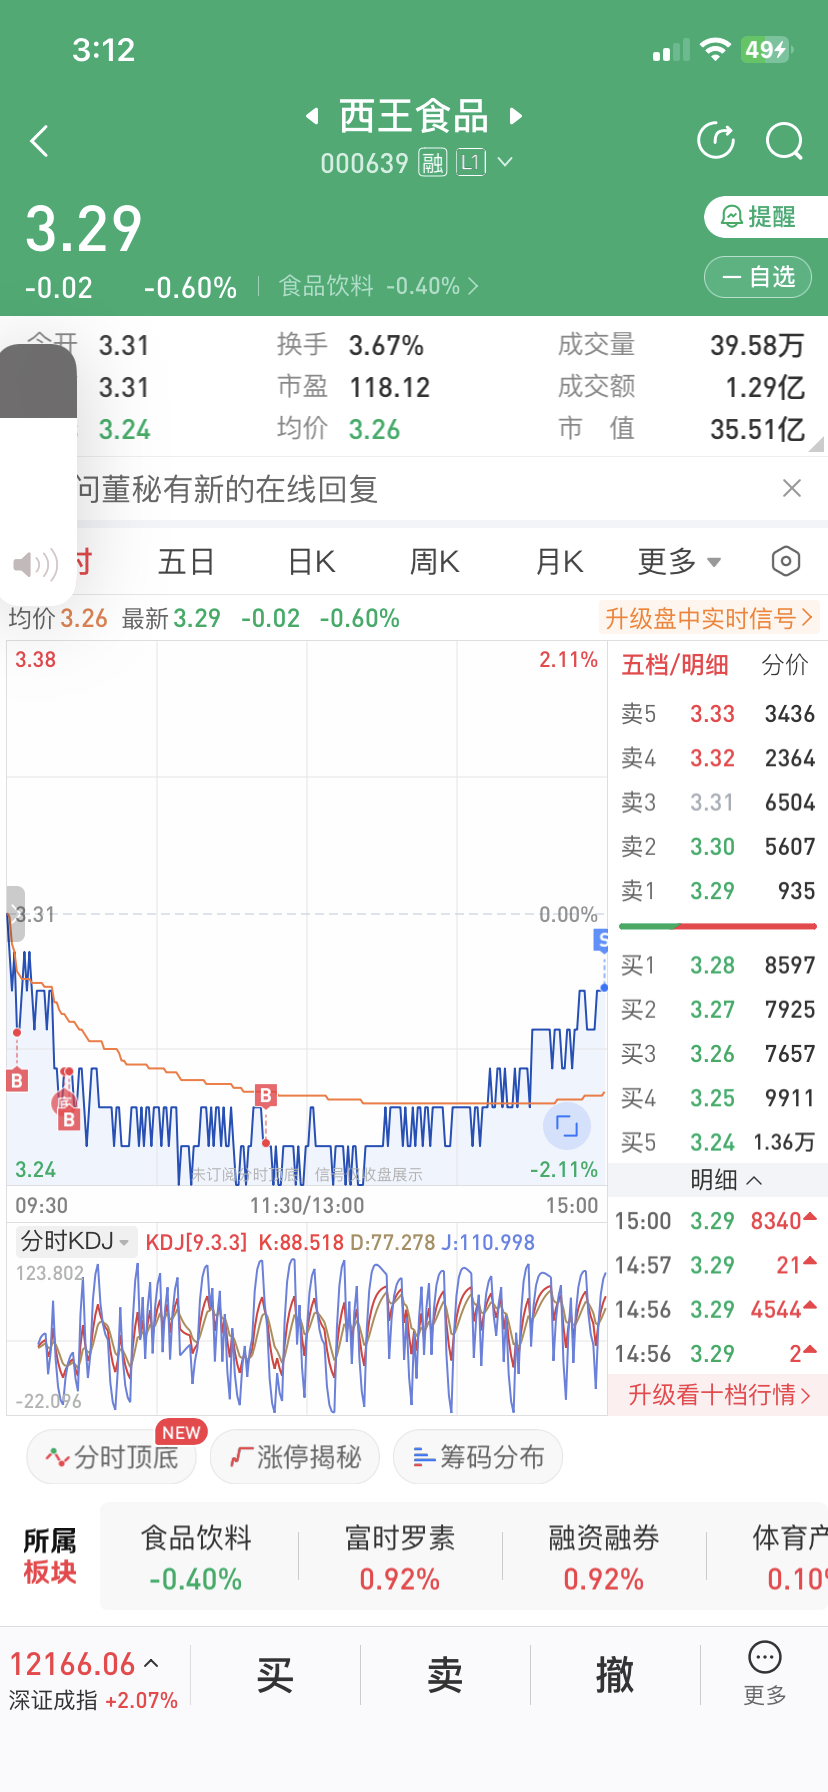
Task: Tap the S sell signal marker
Action: 602,940
